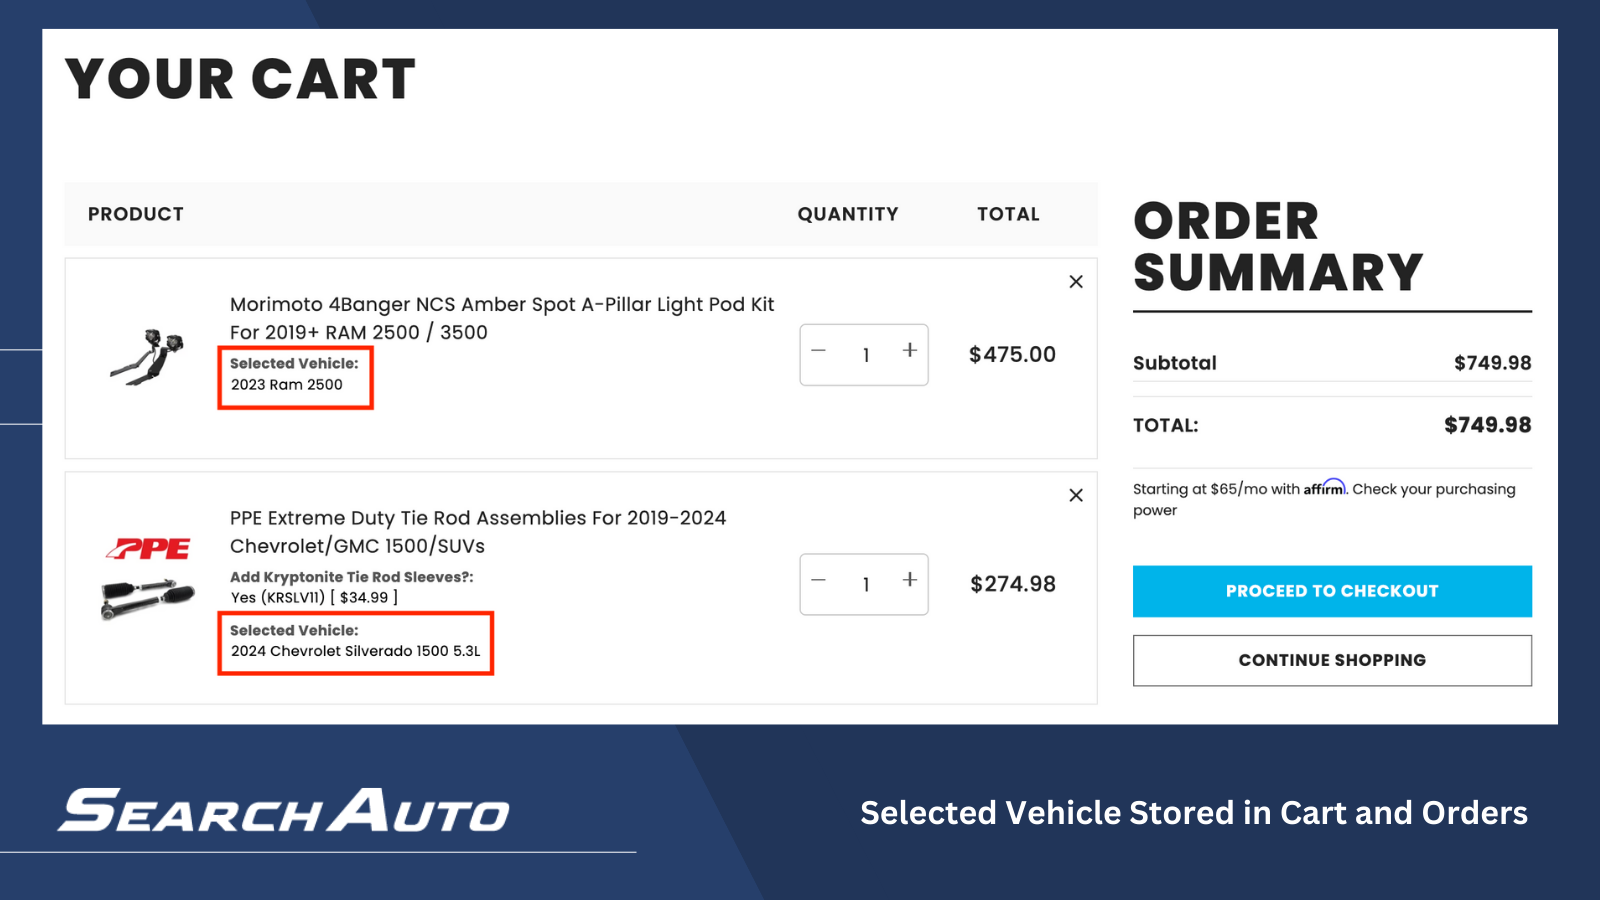This screenshot has height=900, width=1600.
Task: Remove the Morimoto light pod kit from cart
Action: click(x=1076, y=282)
